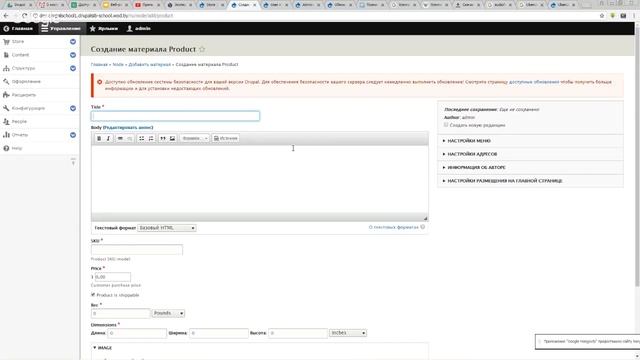Expand the Структура submenu arrow
The height and width of the screenshot is (360, 640).
(x=73, y=68)
